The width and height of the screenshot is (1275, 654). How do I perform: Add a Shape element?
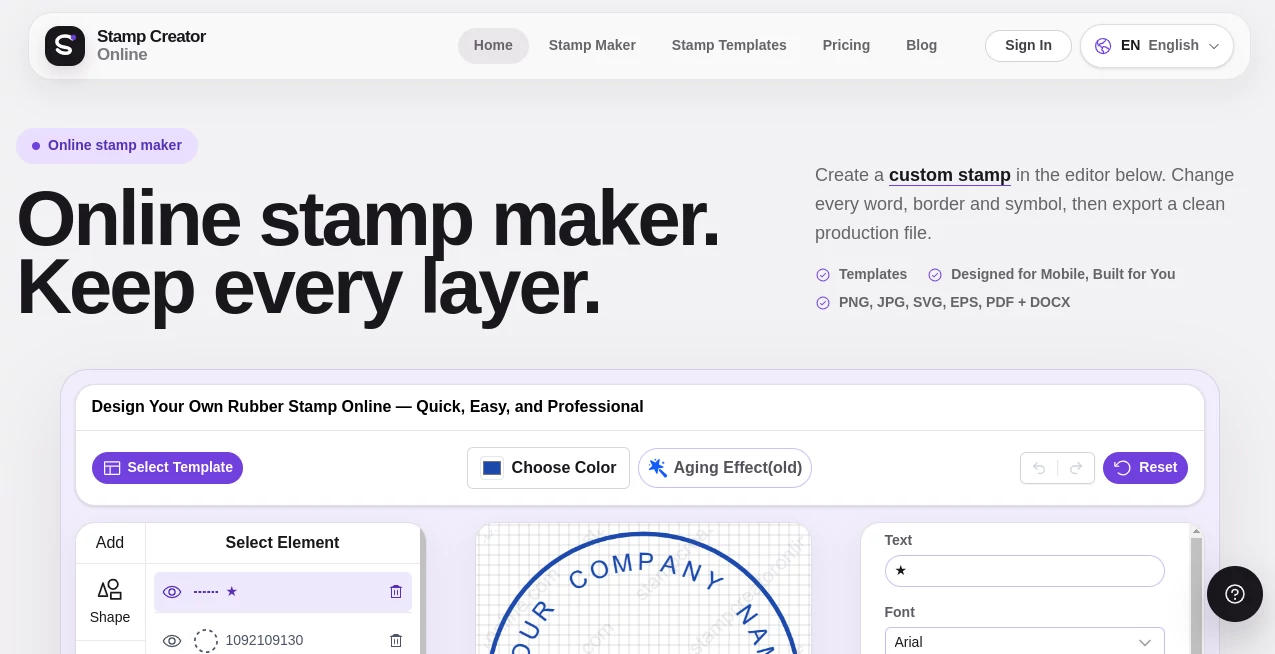coord(110,602)
